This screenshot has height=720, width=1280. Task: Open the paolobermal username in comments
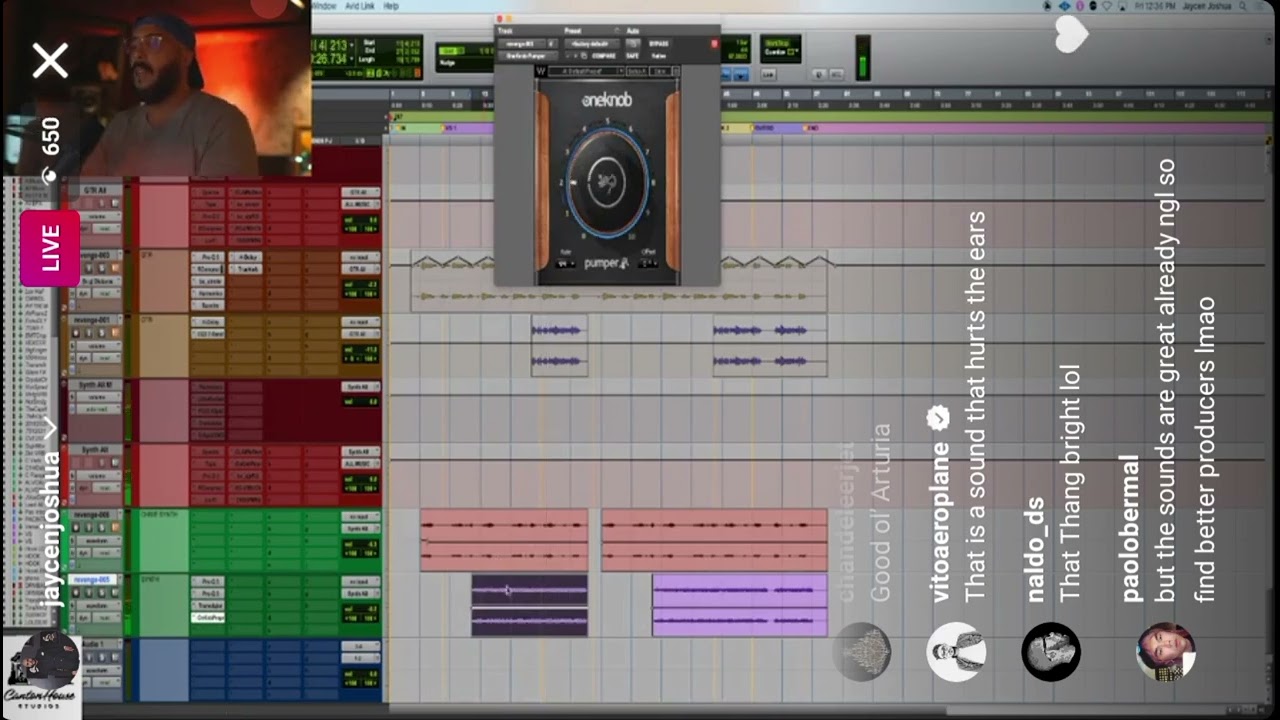(1131, 529)
